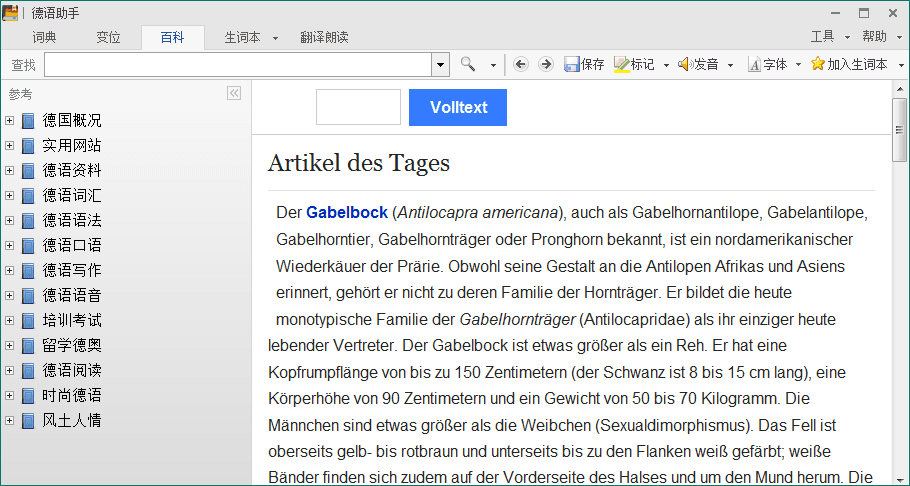Screen dimensions: 910x486
Task: Expand the 德语语法 tree node
Action: 9,221
